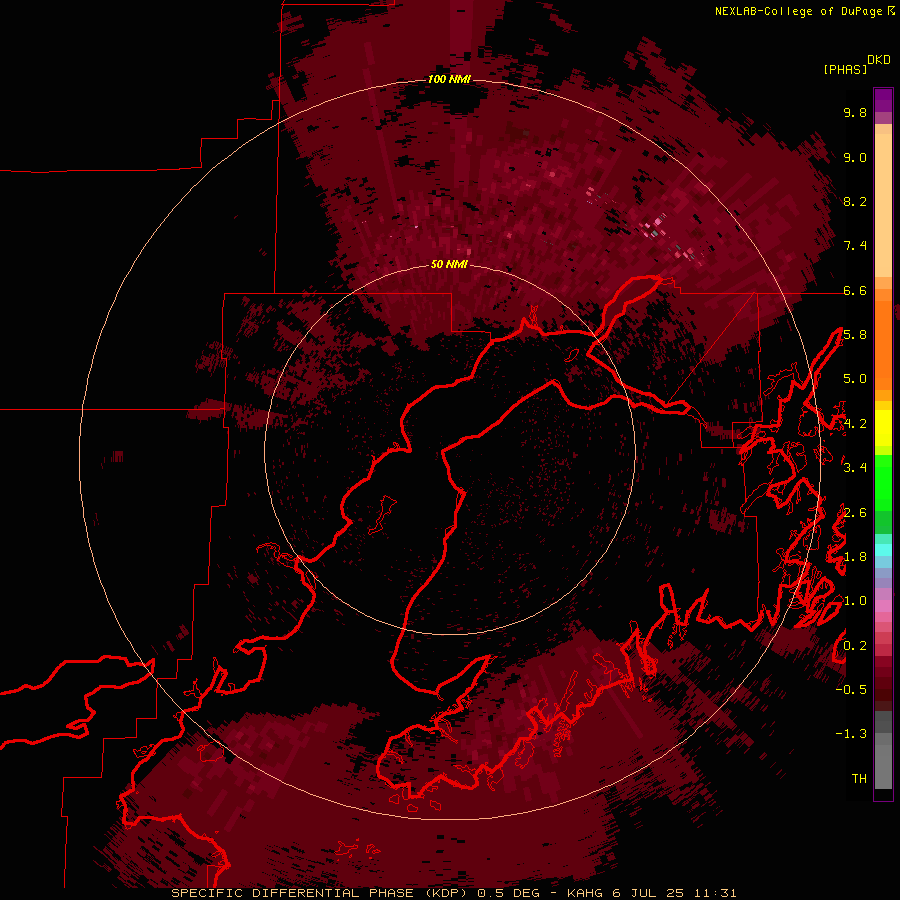The width and height of the screenshot is (900, 900).
Task: Click the 50 NMI range ring label
Action: click(x=449, y=265)
